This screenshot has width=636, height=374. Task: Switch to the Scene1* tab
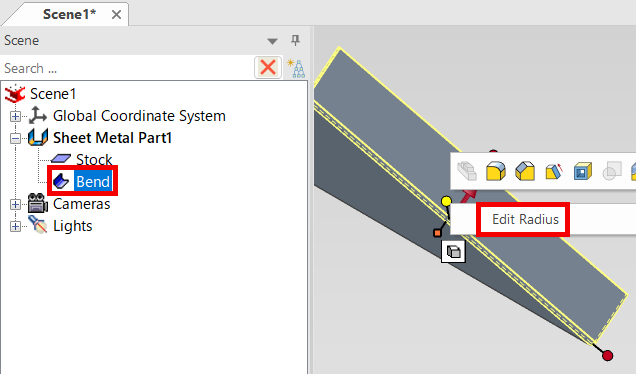[x=70, y=14]
